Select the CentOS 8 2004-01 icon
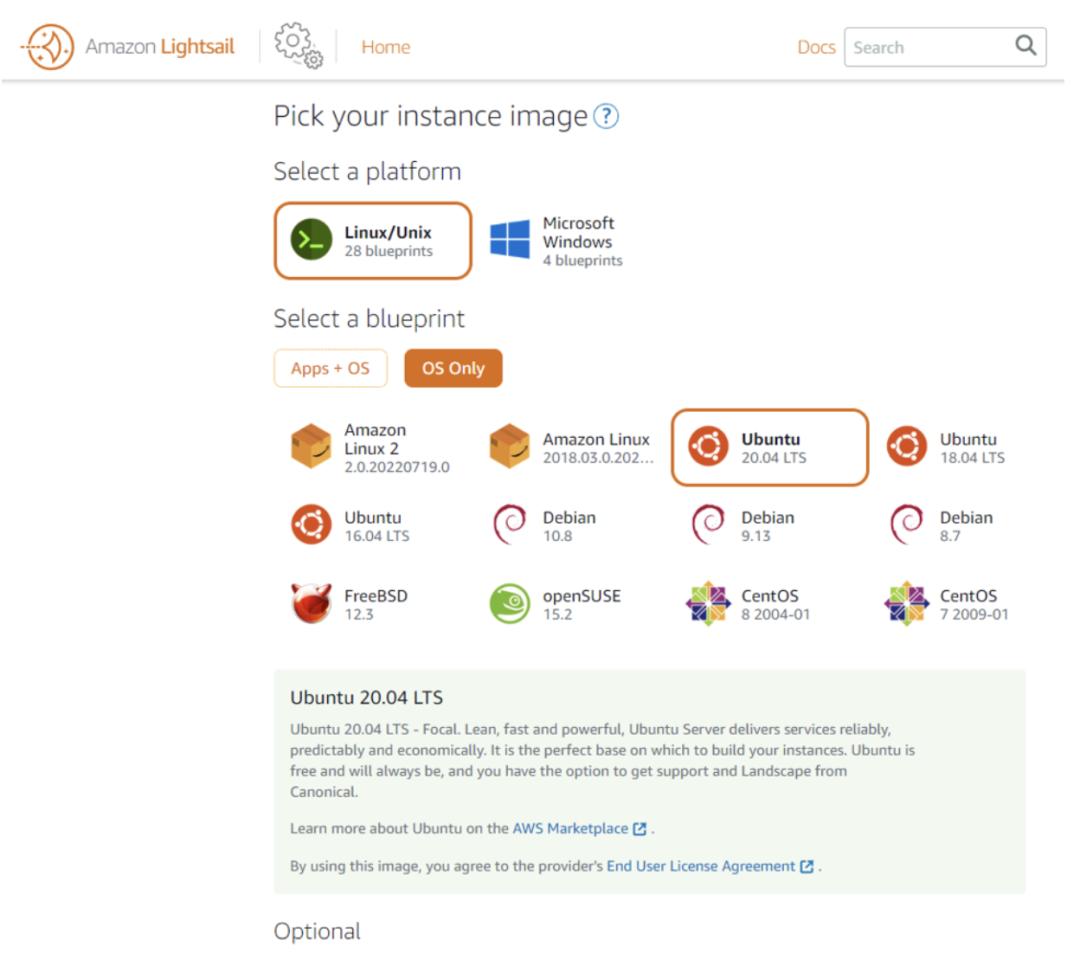 (x=708, y=604)
